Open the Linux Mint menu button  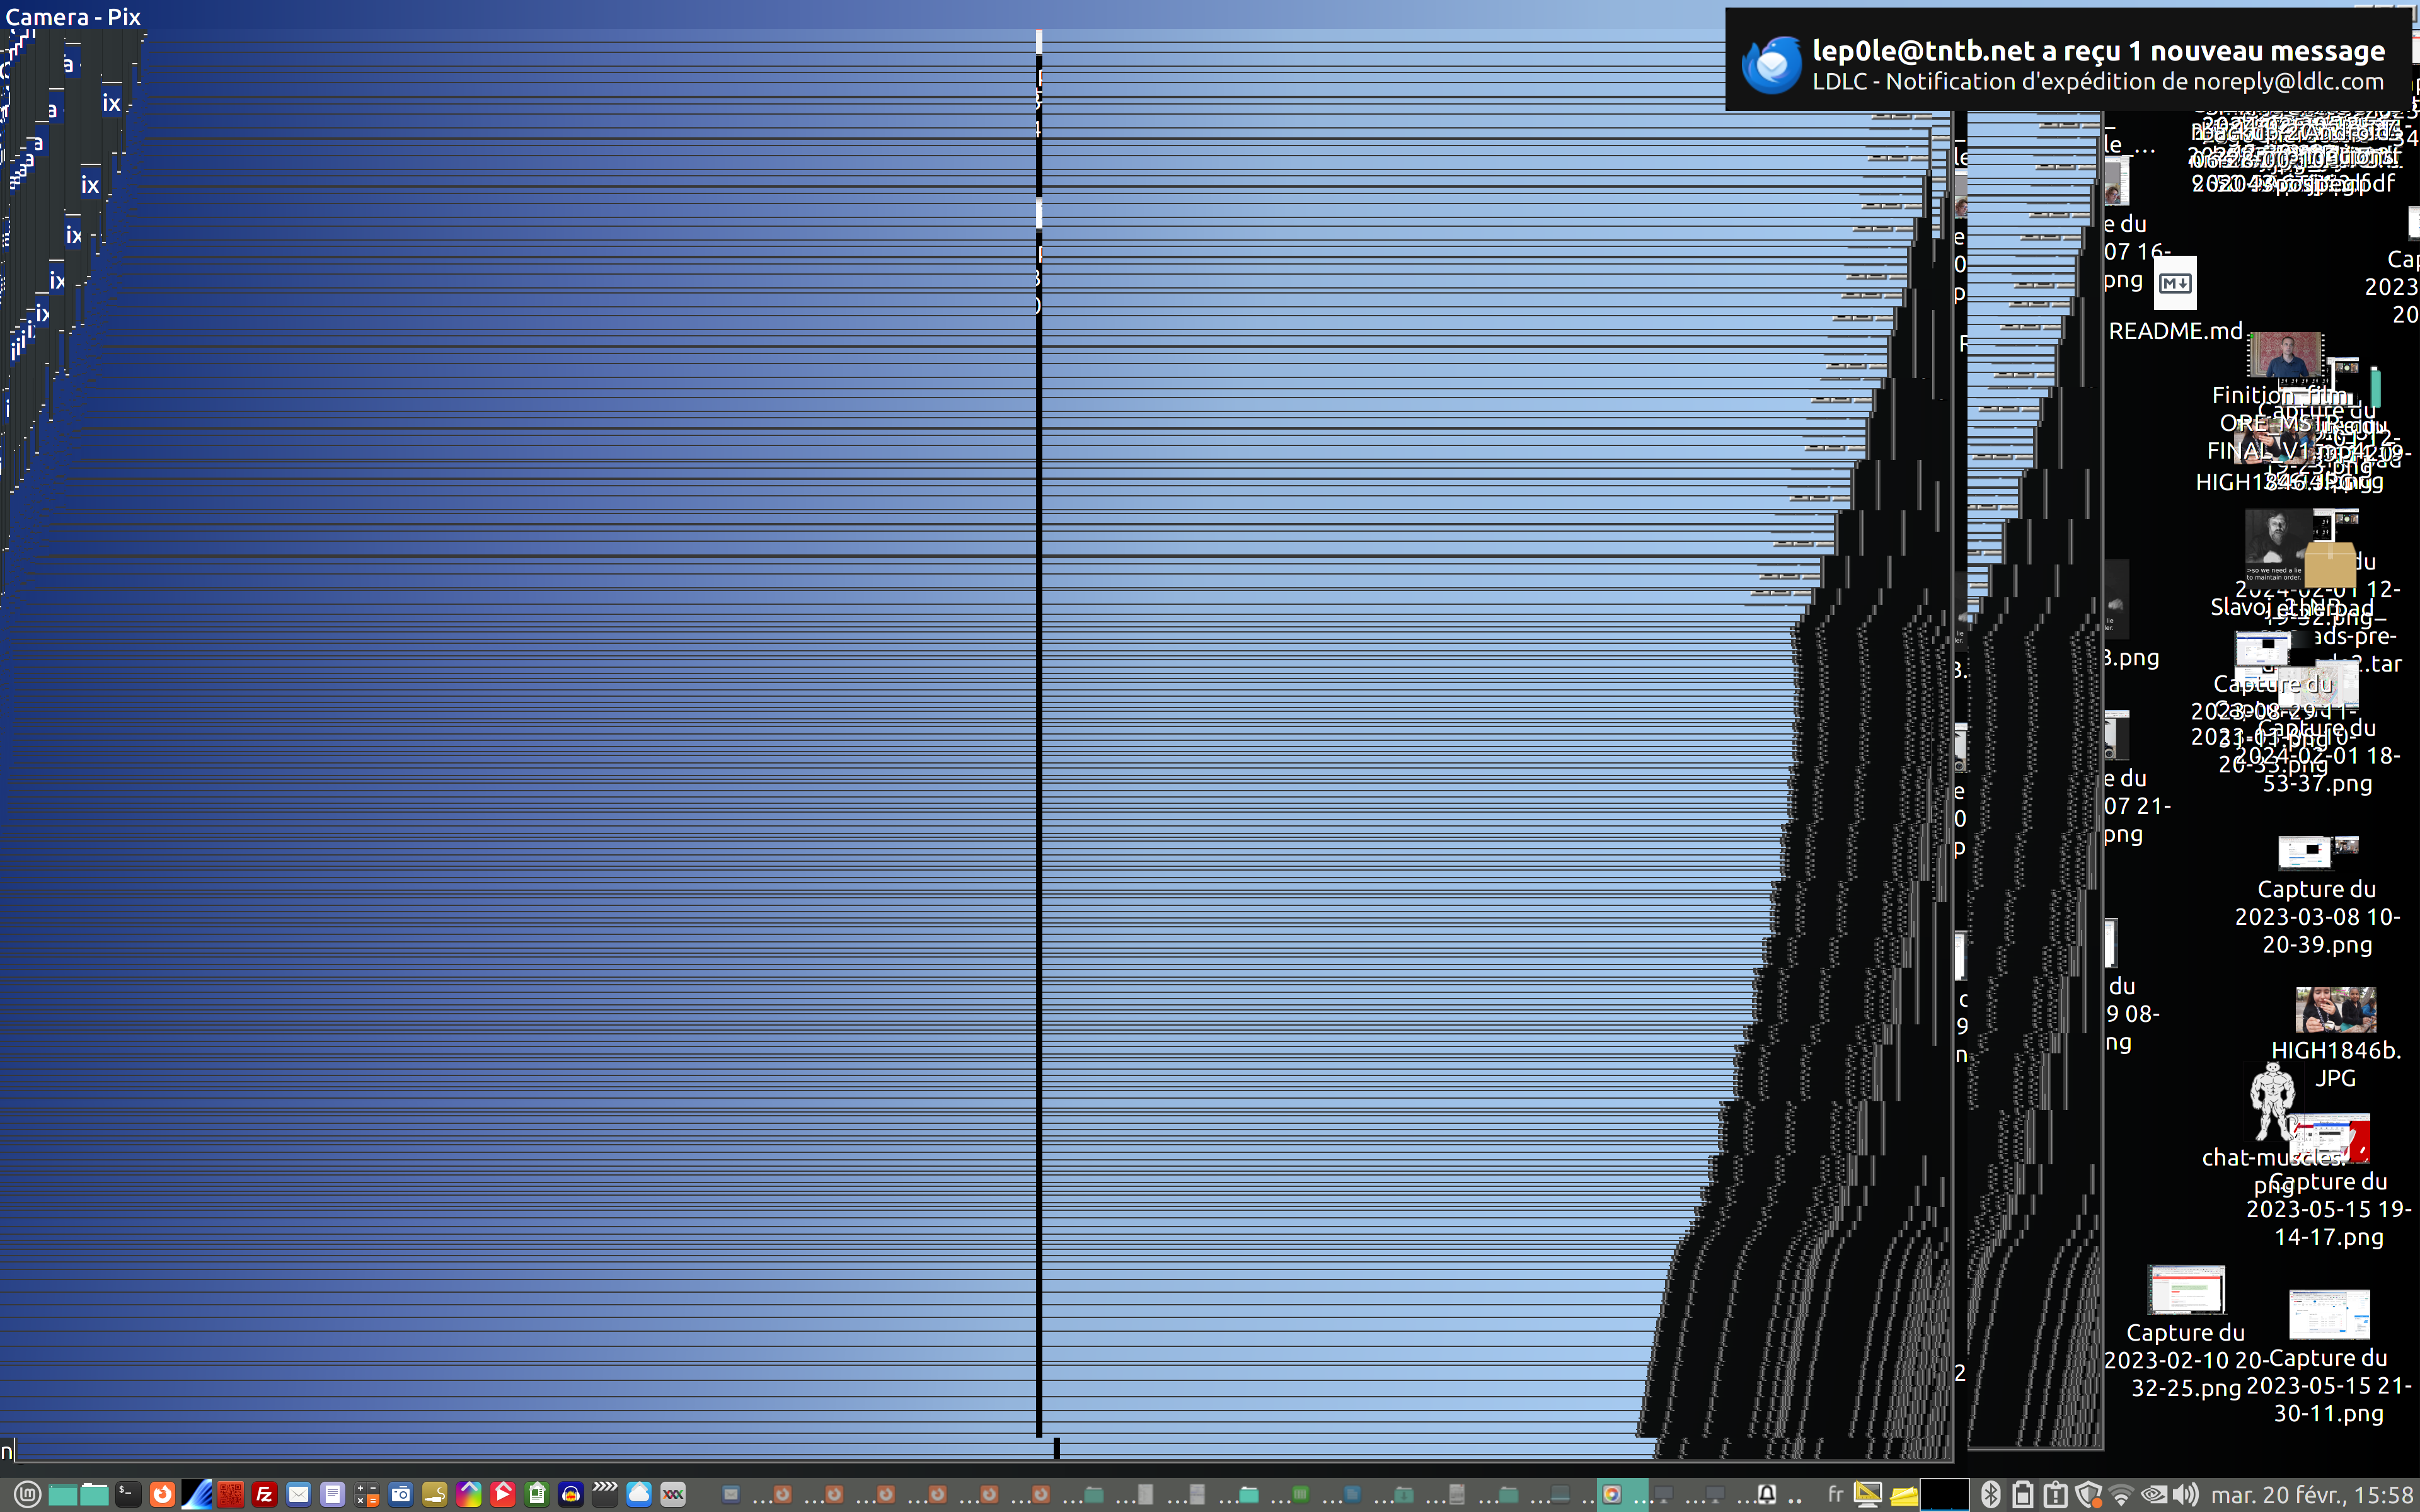(x=27, y=1494)
